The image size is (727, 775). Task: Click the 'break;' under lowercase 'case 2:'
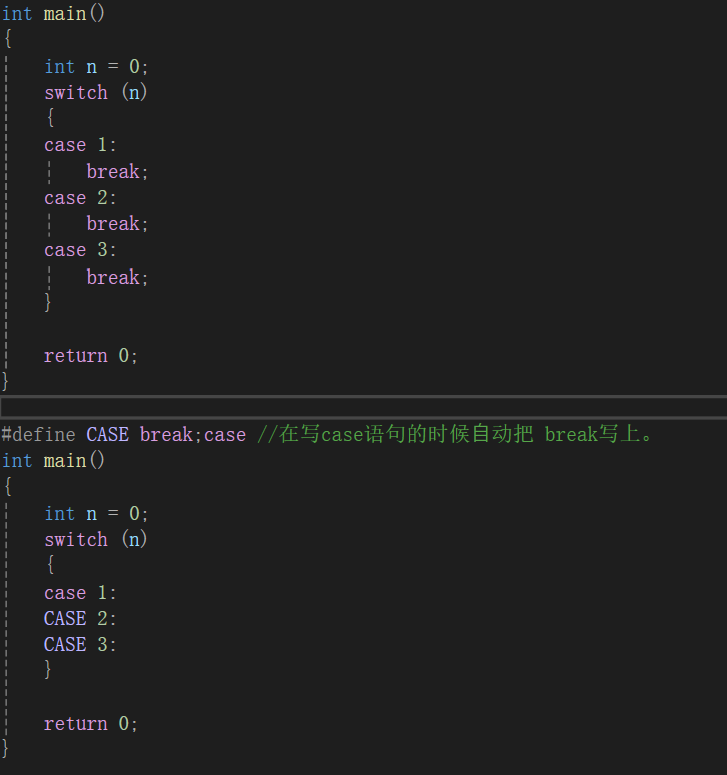(117, 223)
